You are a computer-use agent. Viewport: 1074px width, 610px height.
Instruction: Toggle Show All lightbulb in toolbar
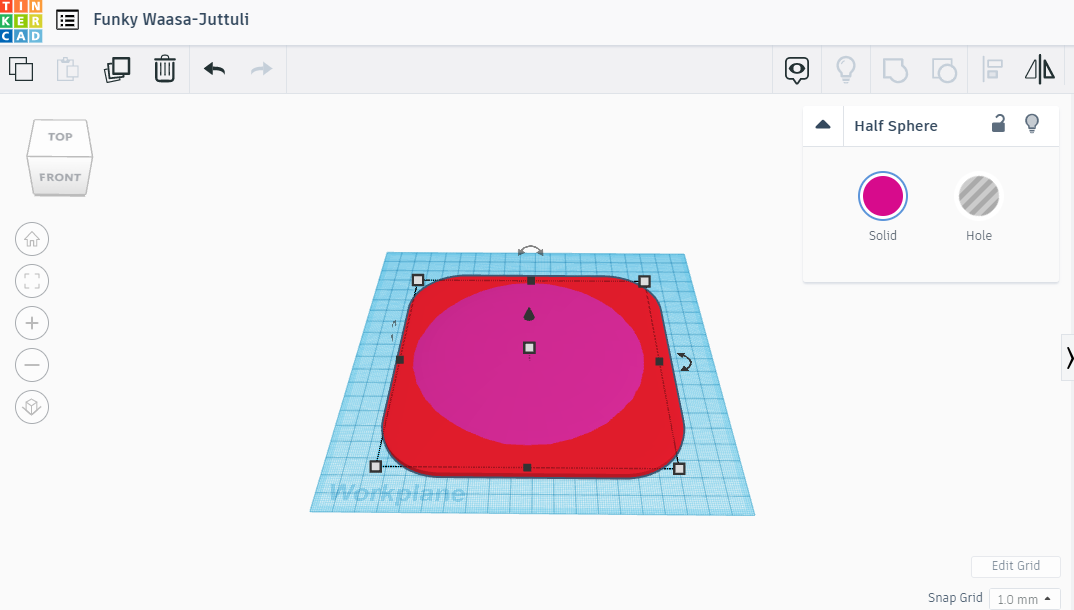847,70
